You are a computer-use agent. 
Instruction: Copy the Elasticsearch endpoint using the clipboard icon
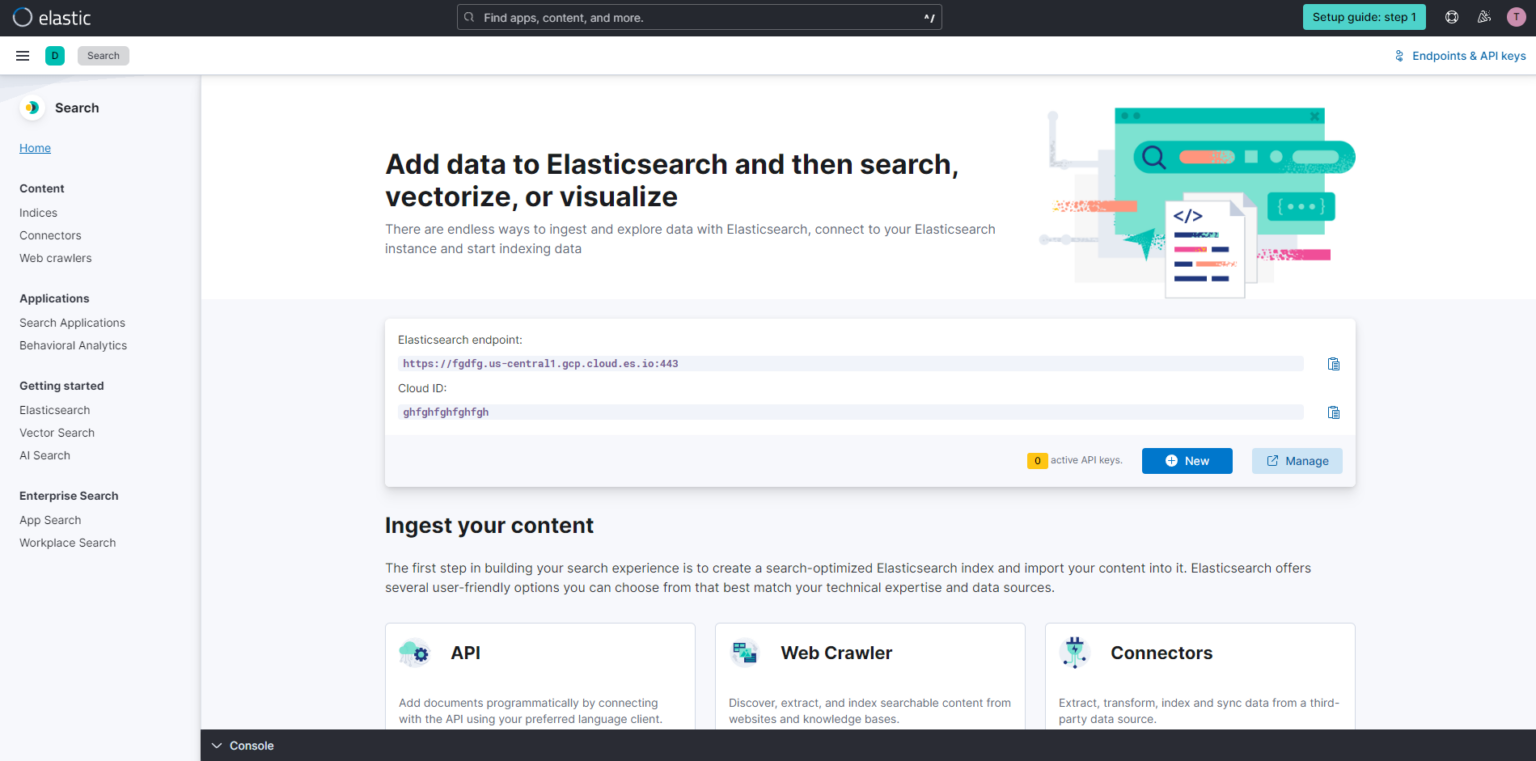pyautogui.click(x=1333, y=363)
